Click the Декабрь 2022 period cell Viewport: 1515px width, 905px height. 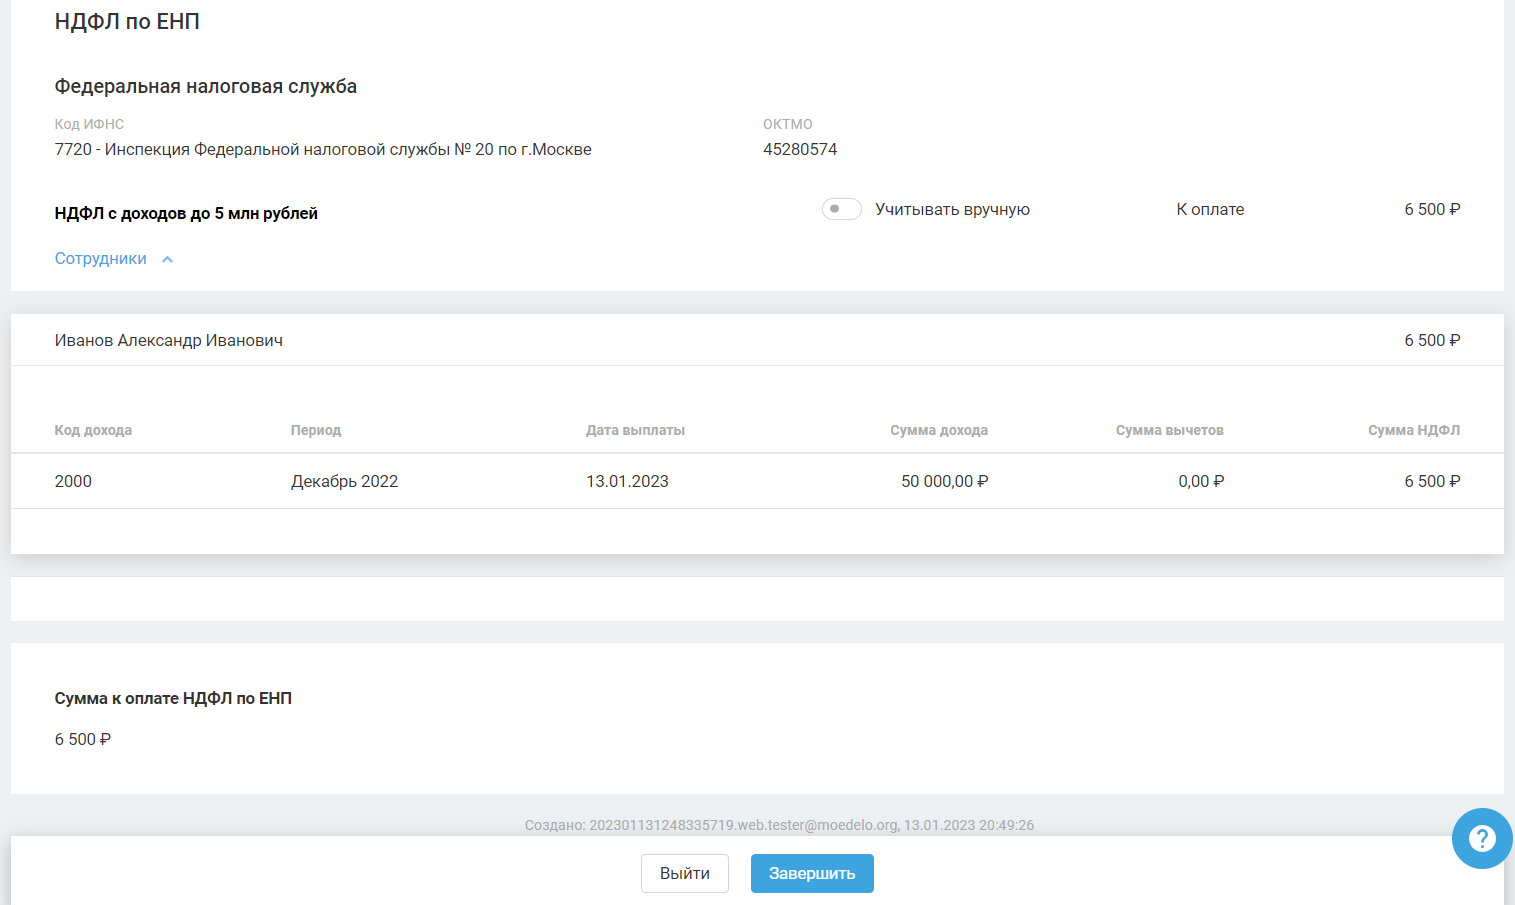[x=344, y=481]
